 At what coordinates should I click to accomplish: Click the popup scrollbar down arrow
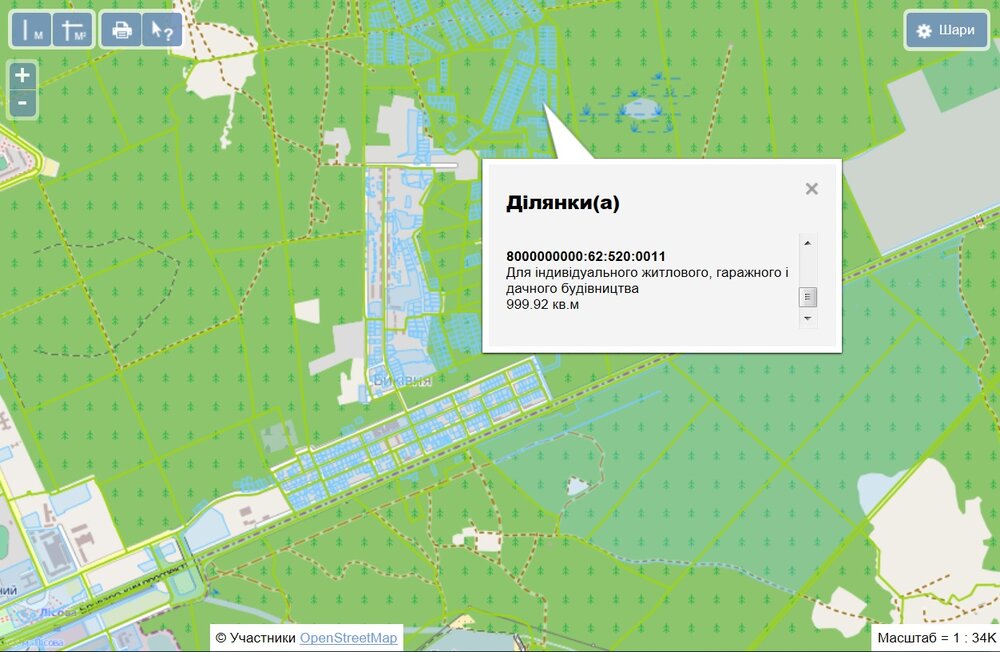807,318
